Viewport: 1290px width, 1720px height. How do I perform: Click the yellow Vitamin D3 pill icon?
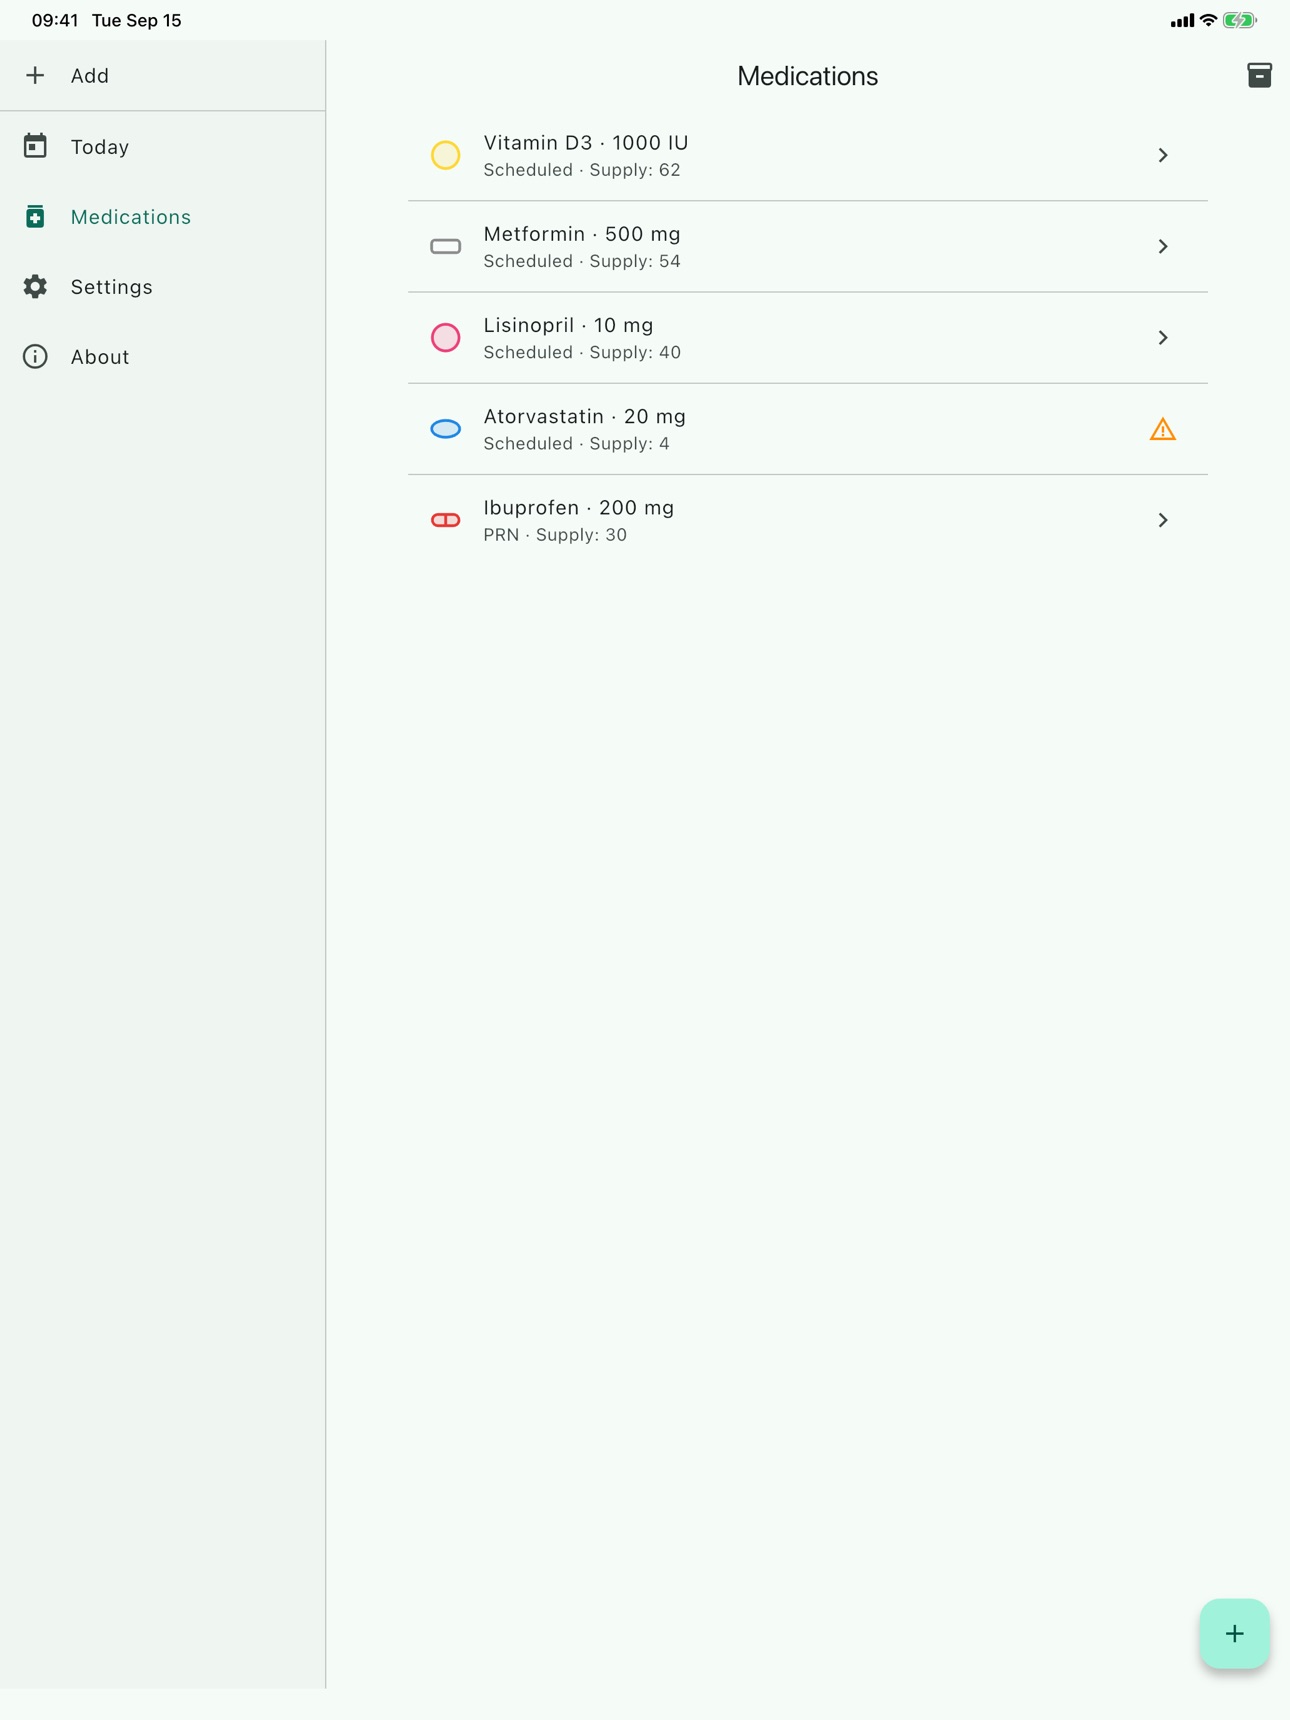click(445, 155)
